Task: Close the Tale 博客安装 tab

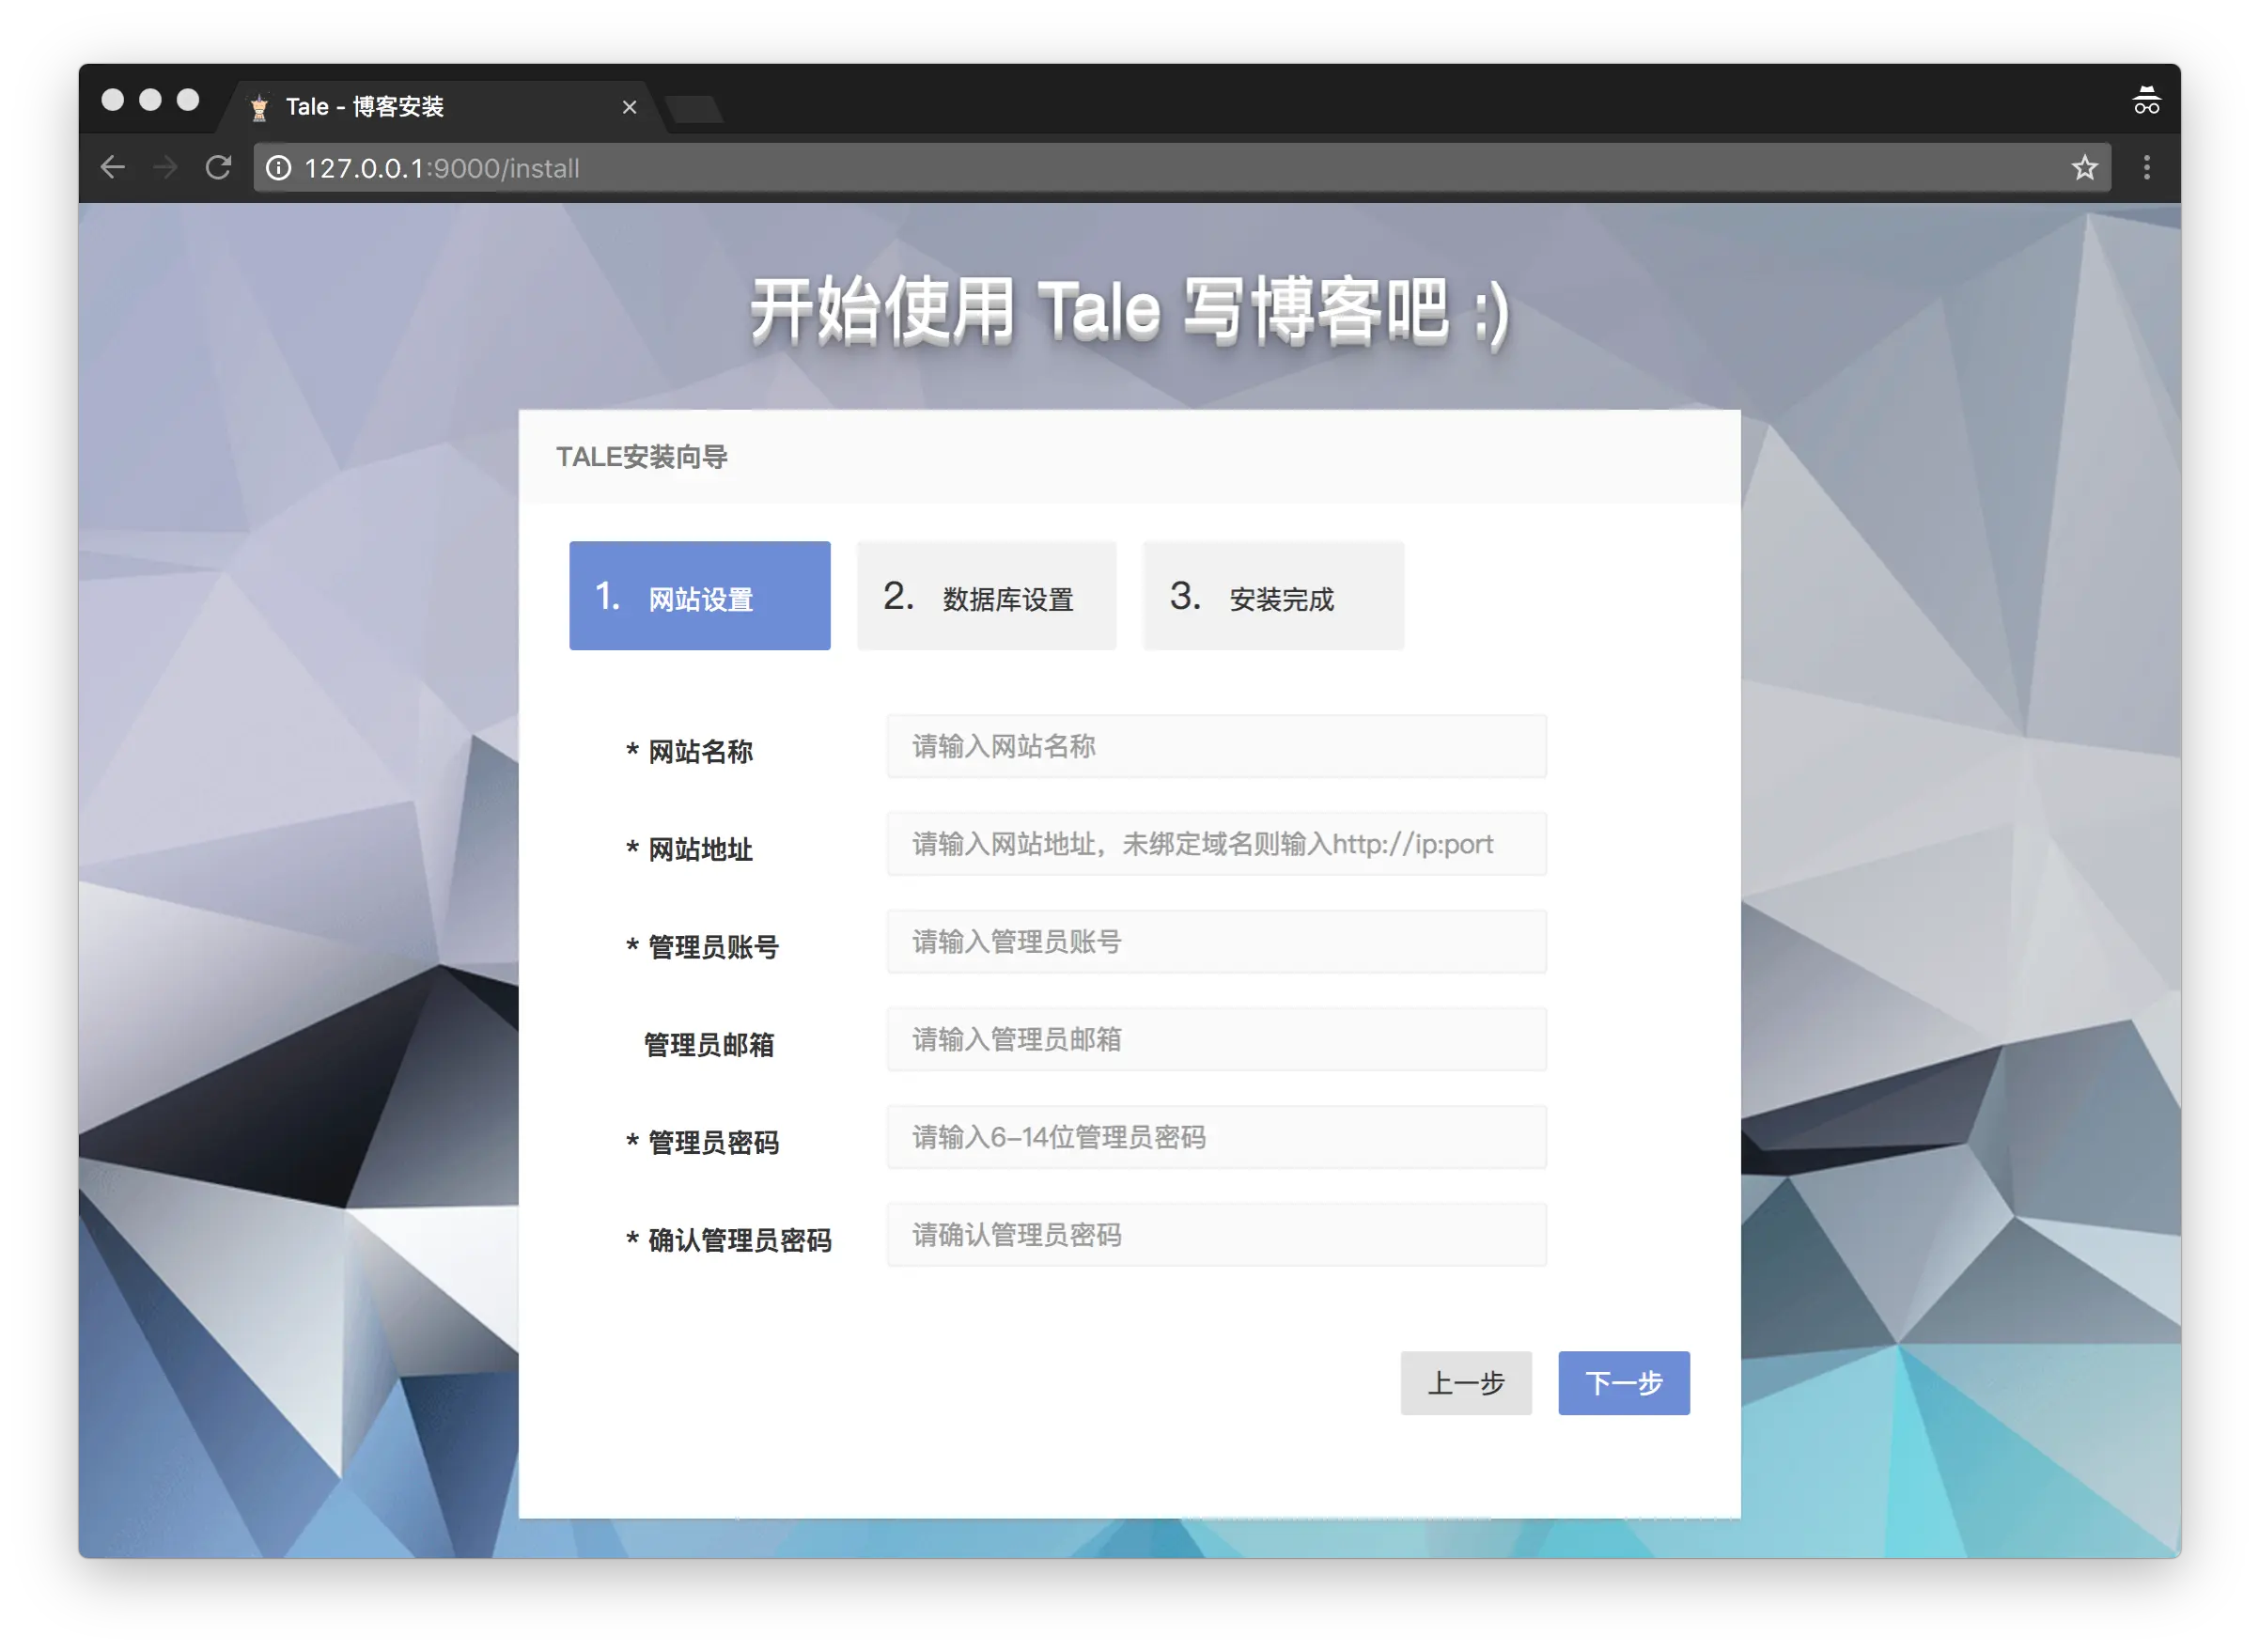Action: [629, 107]
